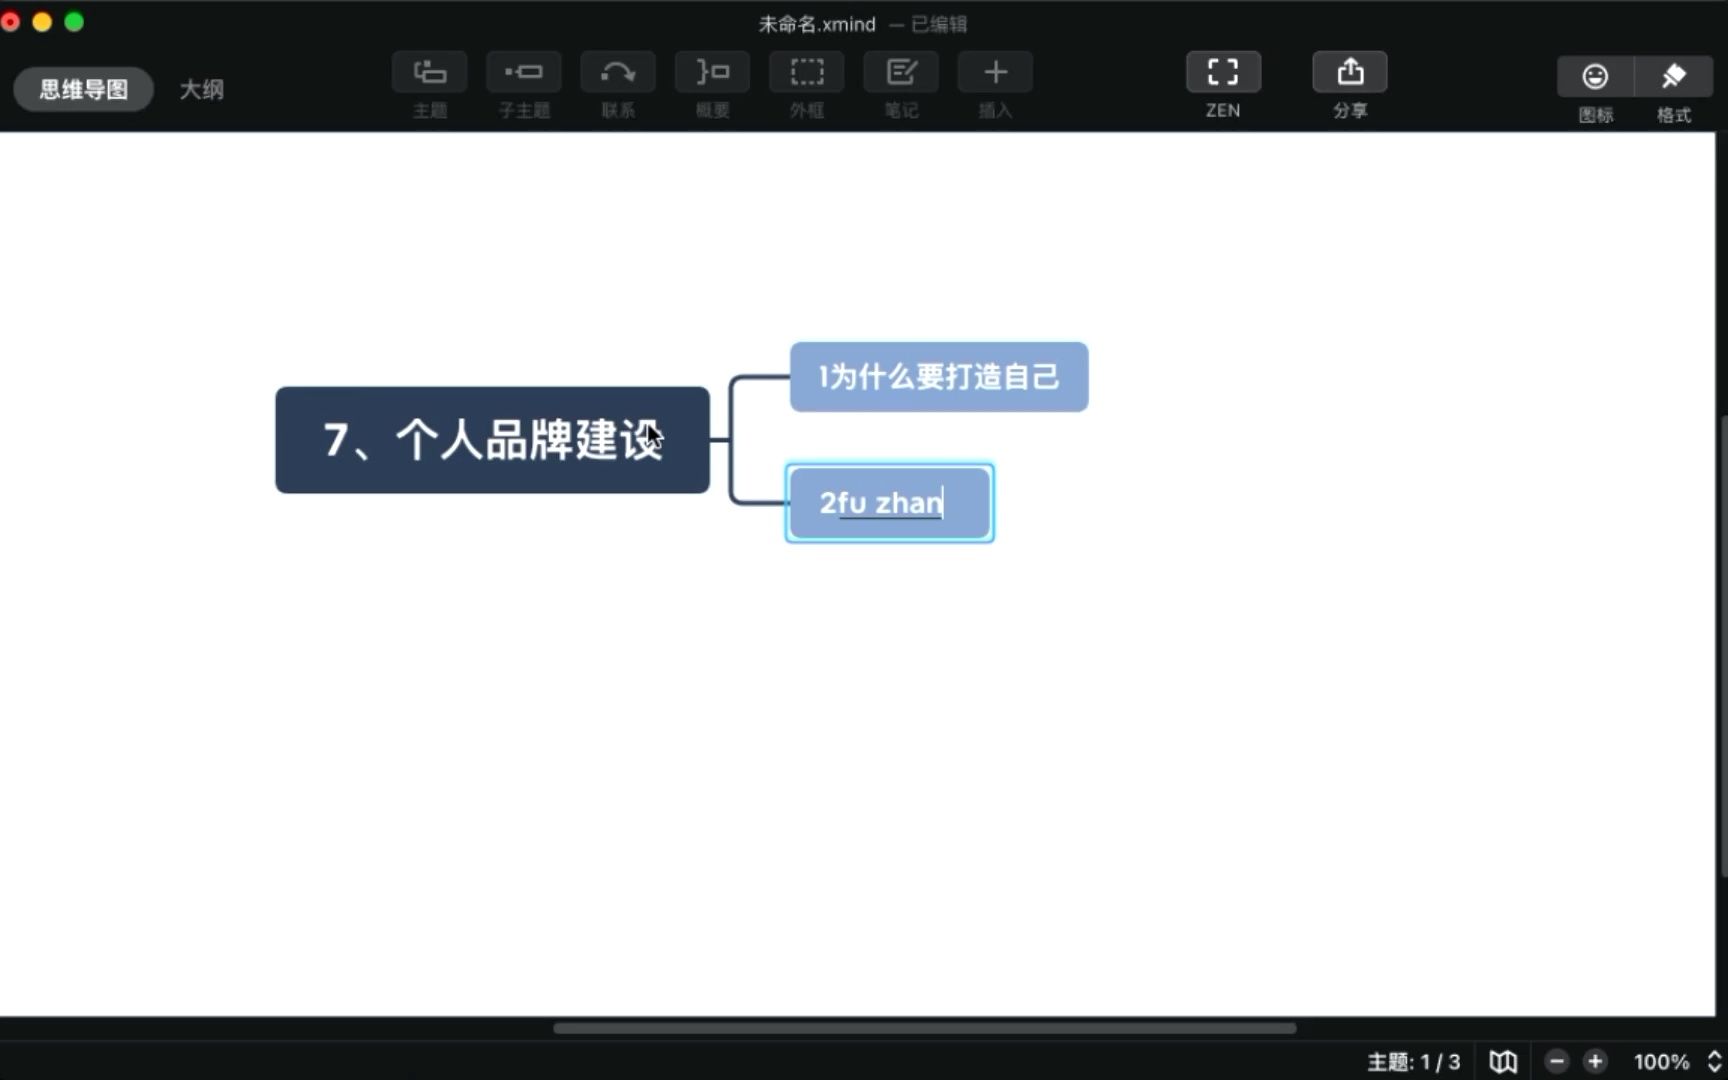Open the Note (笔记) tool
Image resolution: width=1728 pixels, height=1080 pixels.
[x=901, y=72]
